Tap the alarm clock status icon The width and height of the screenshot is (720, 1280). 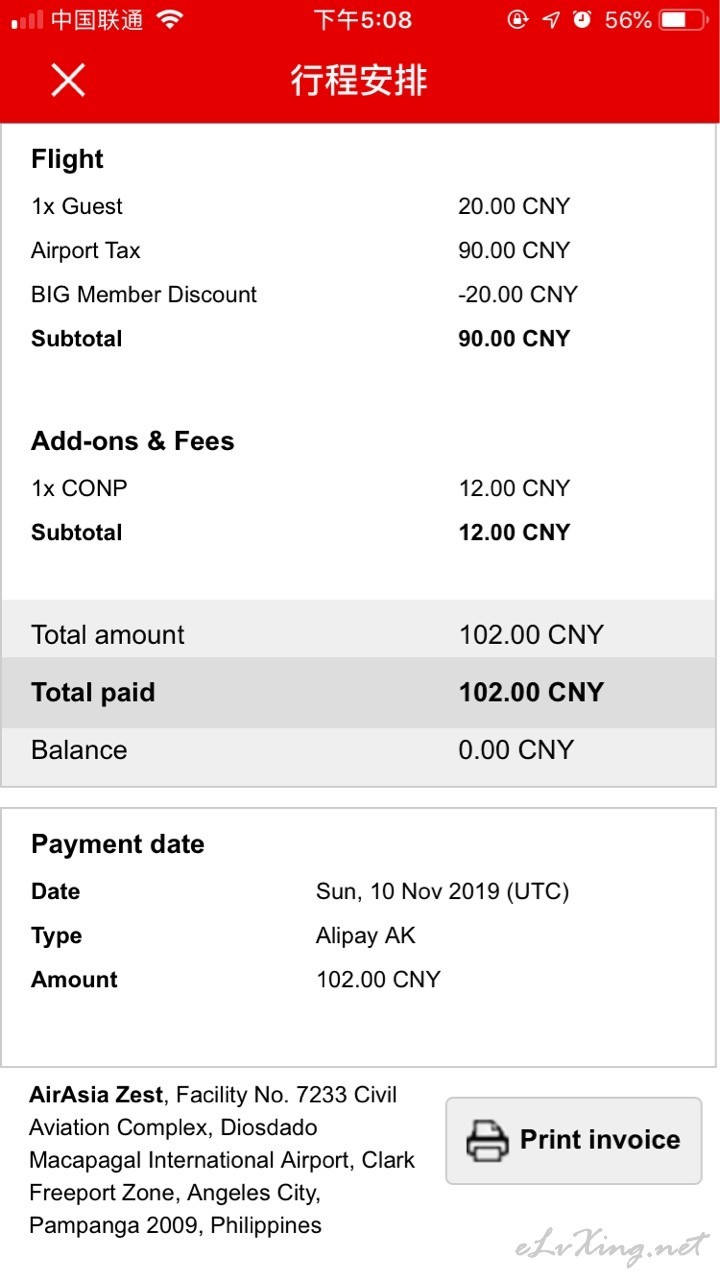(582, 20)
